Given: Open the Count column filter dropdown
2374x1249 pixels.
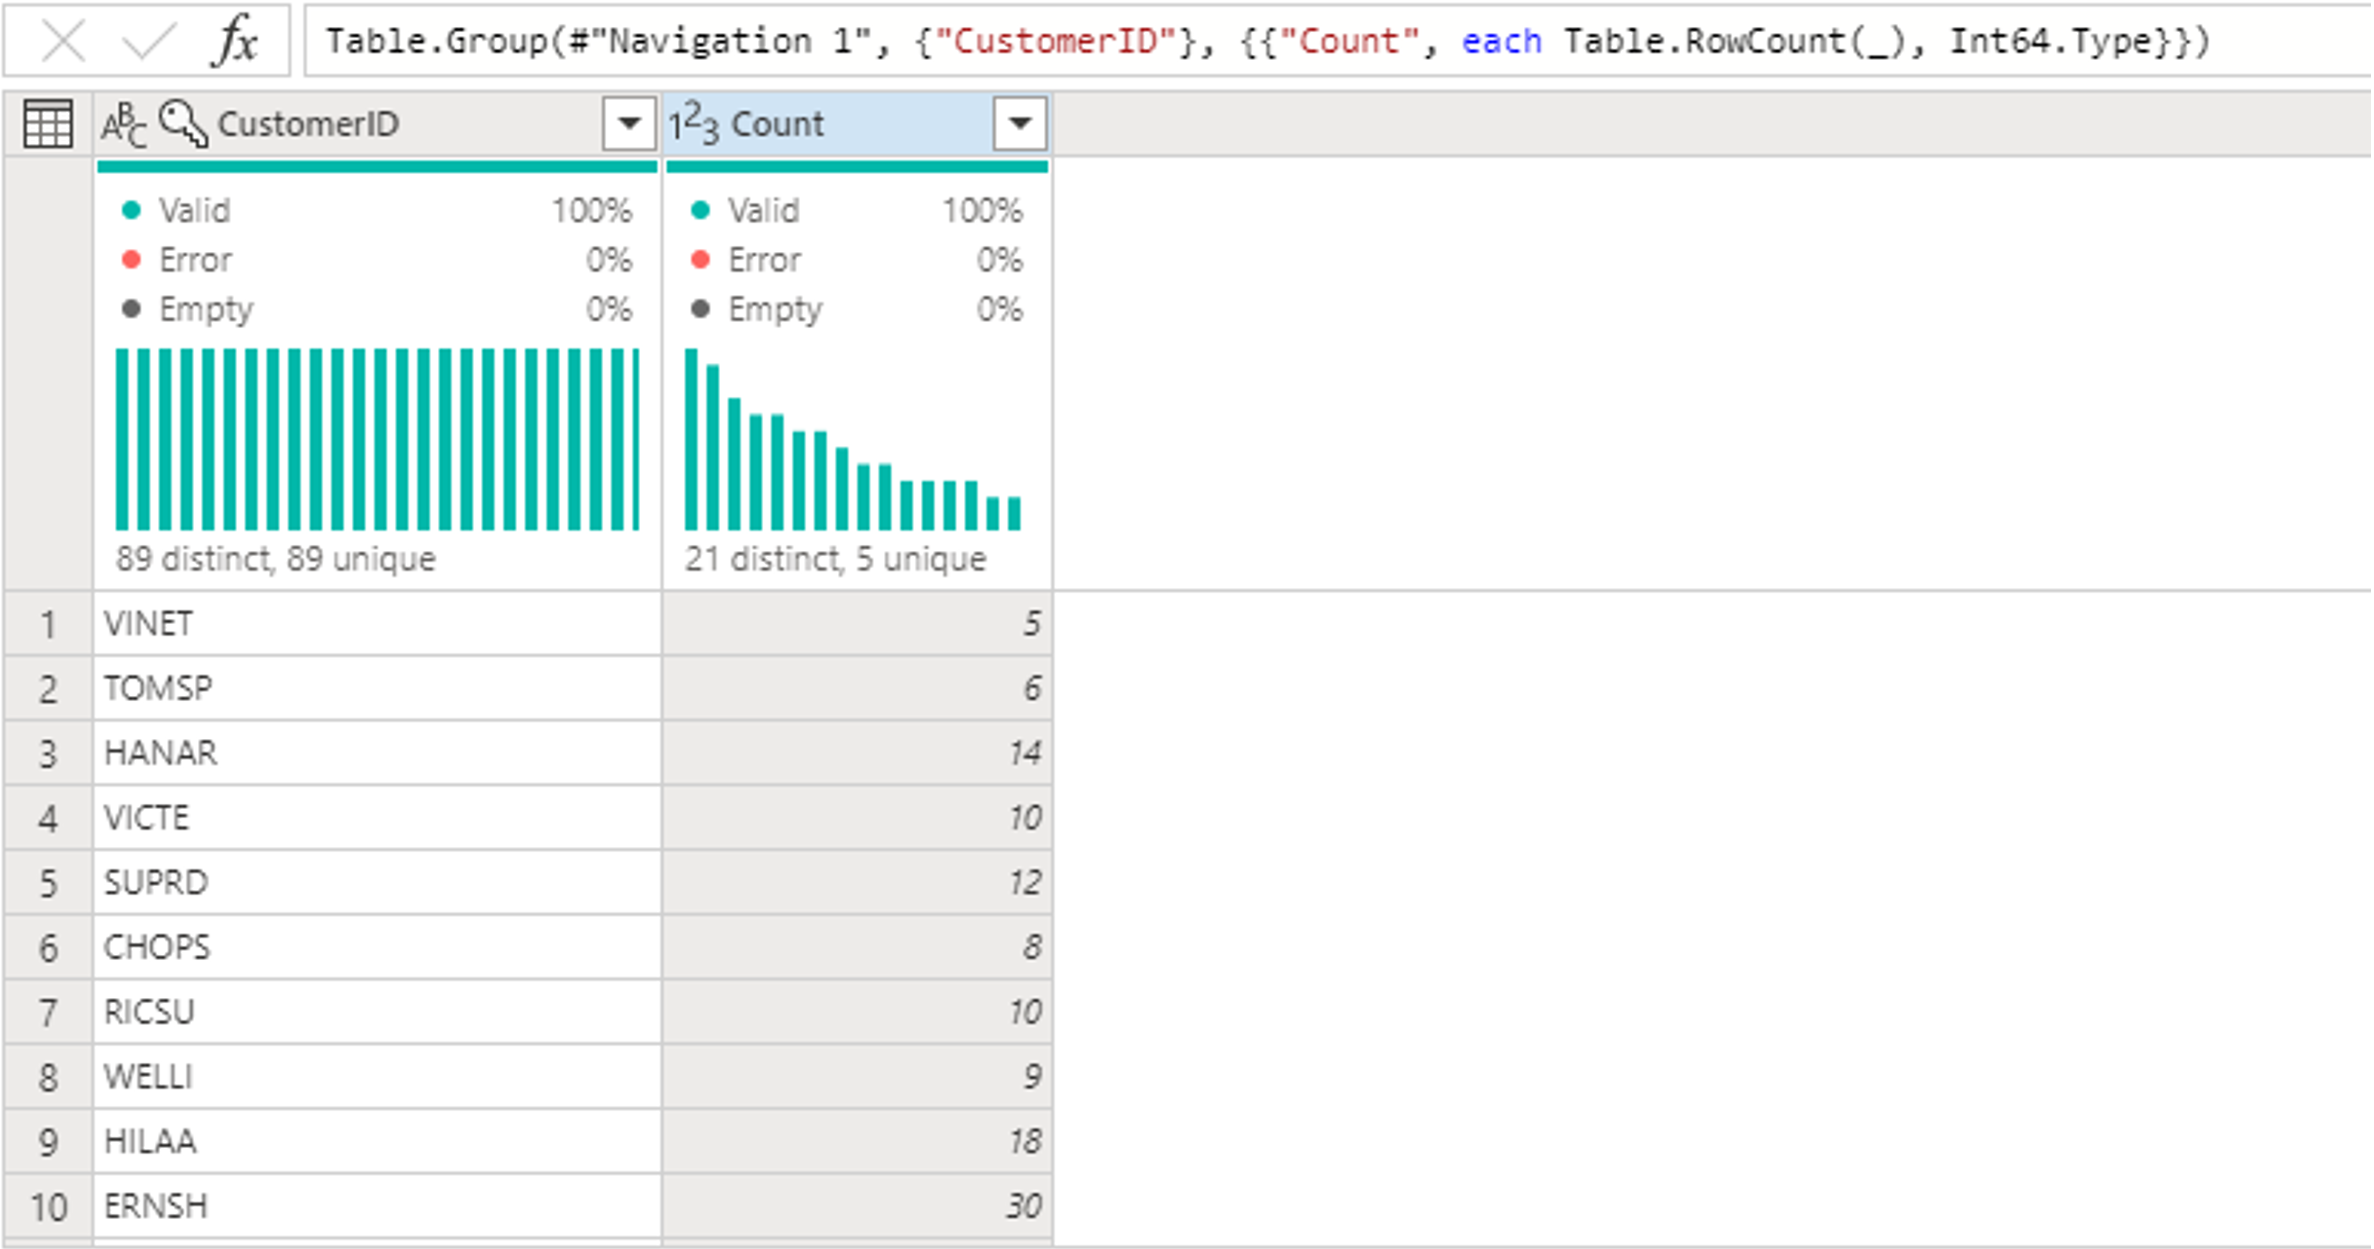Looking at the screenshot, I should pos(1019,124).
